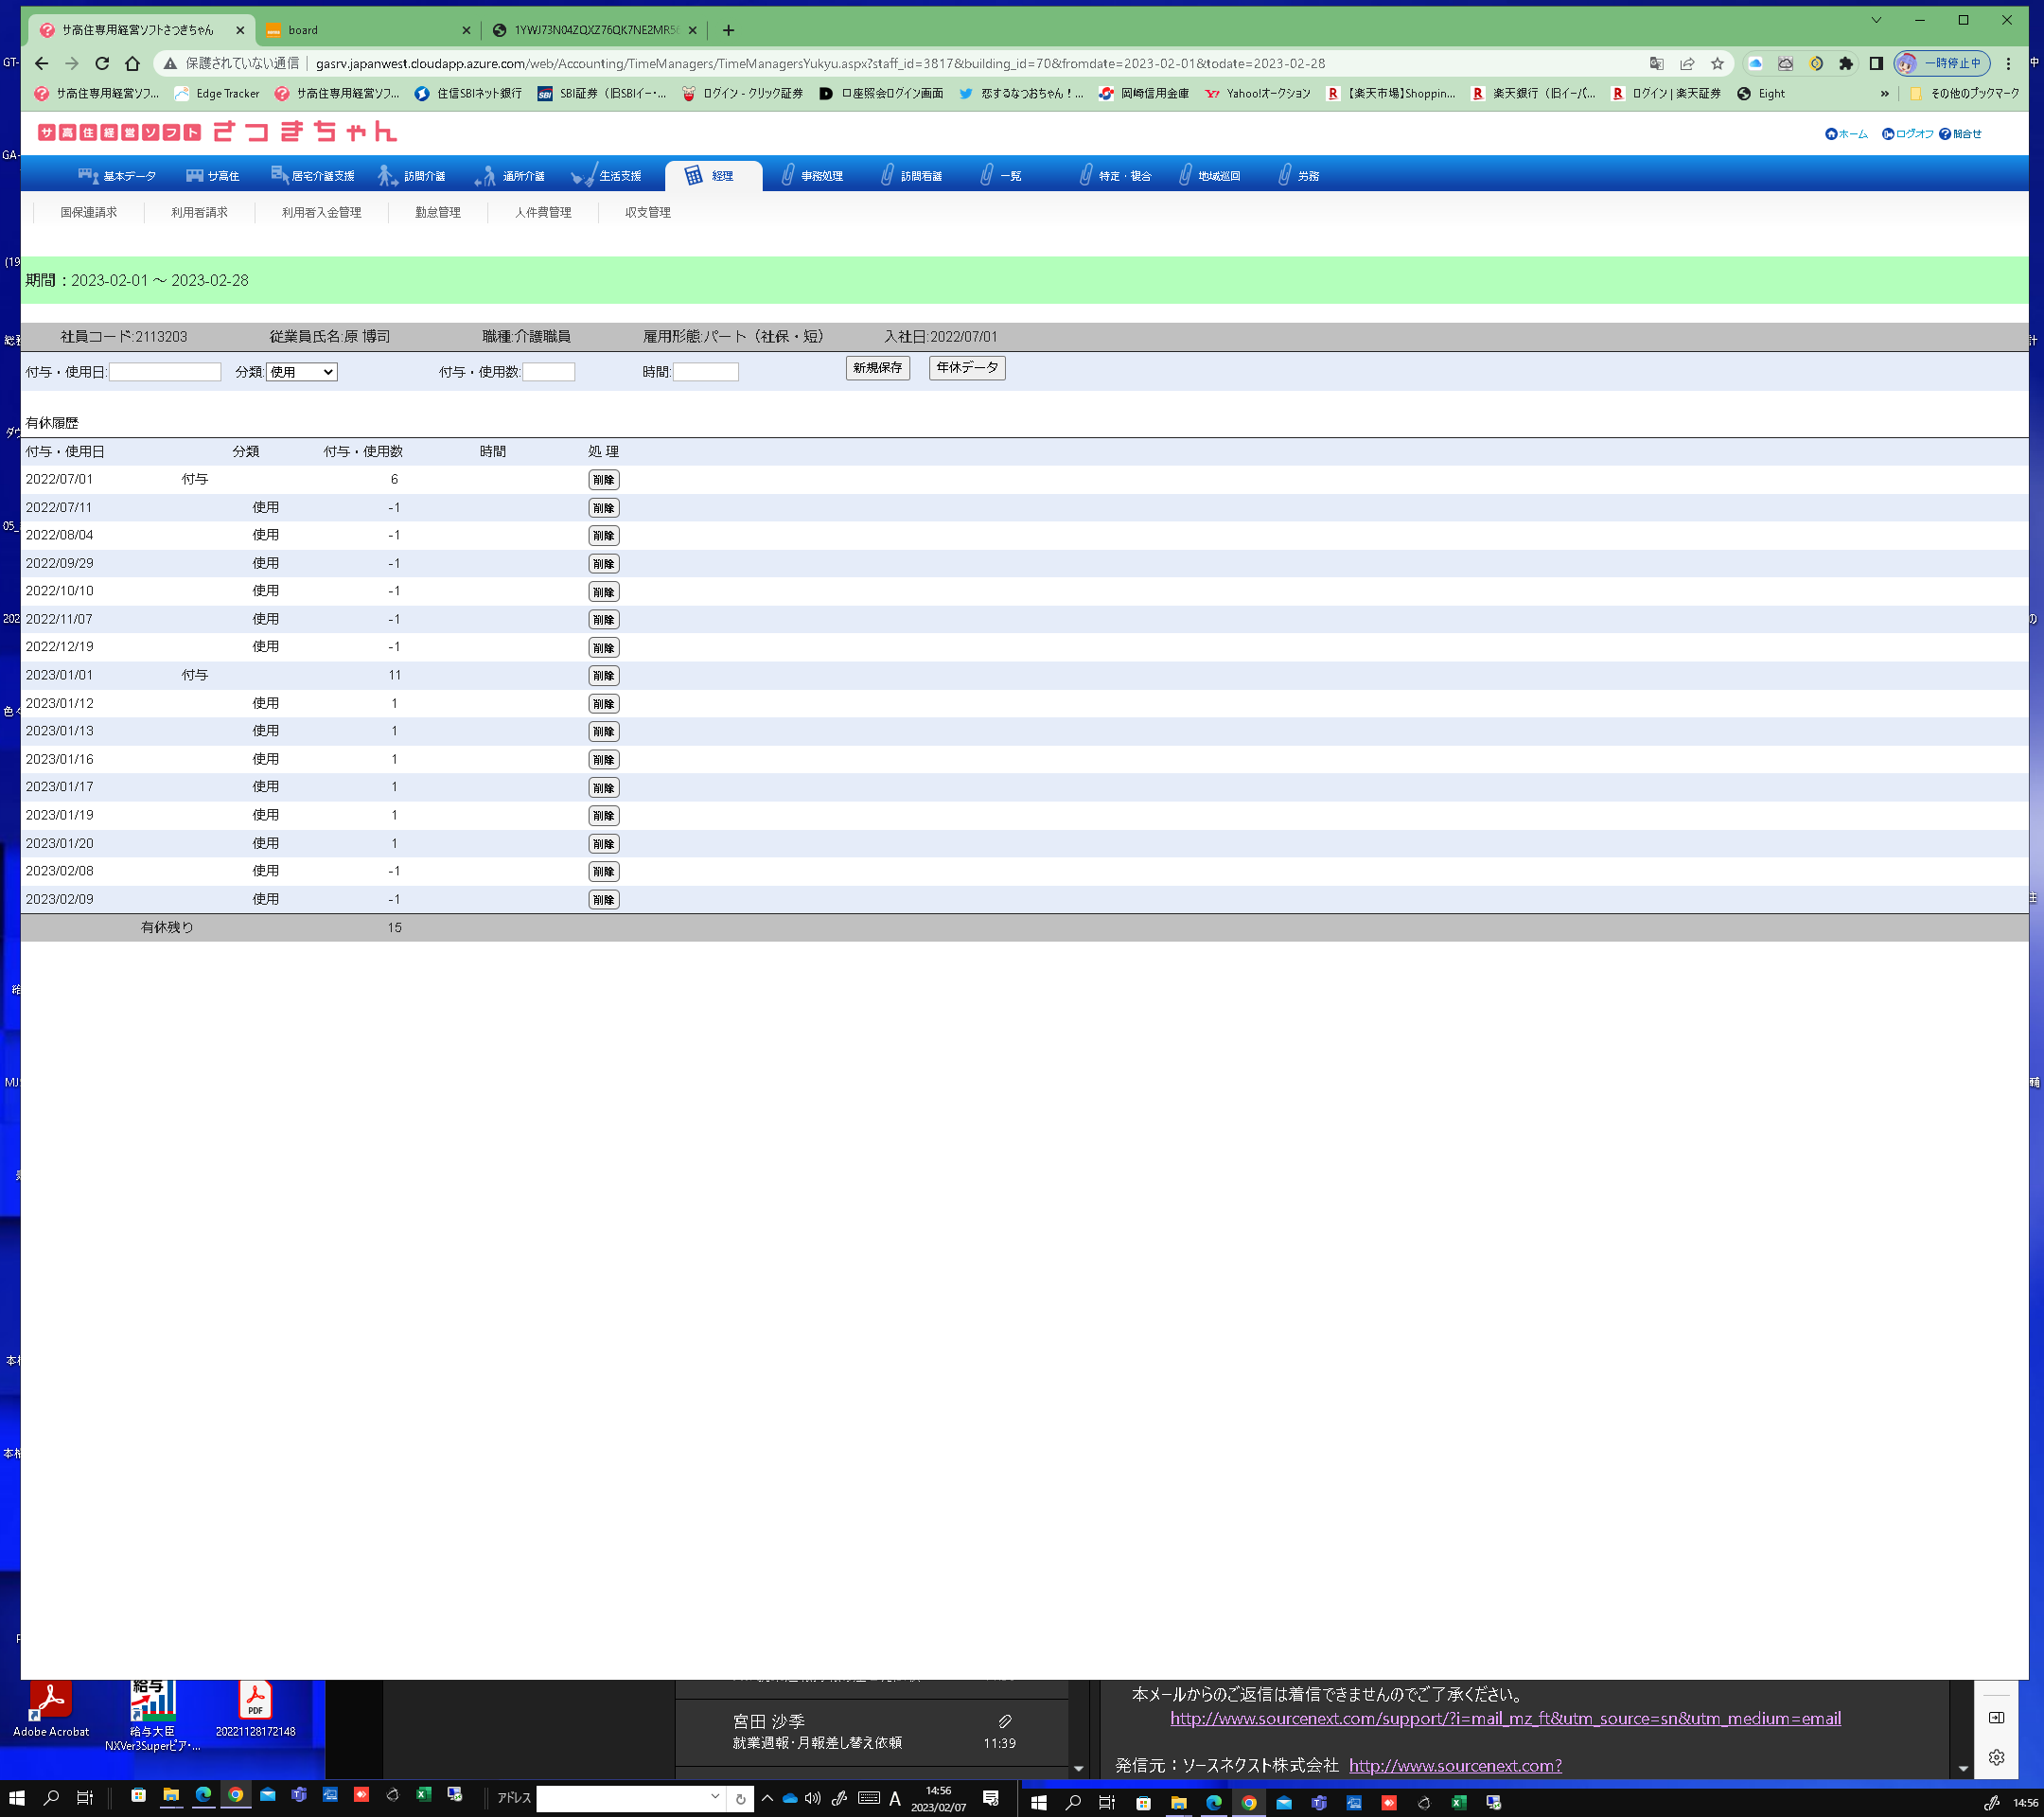Viewport: 2044px width, 1817px height.
Task: Delete the 2023/02/09 leave record
Action: [x=603, y=900]
